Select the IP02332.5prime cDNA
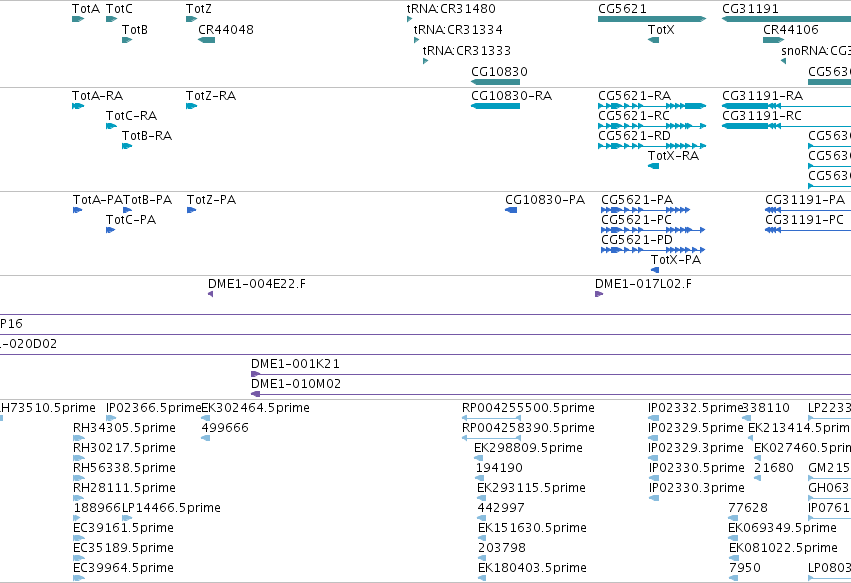The height and width of the screenshot is (583, 851). (653, 418)
